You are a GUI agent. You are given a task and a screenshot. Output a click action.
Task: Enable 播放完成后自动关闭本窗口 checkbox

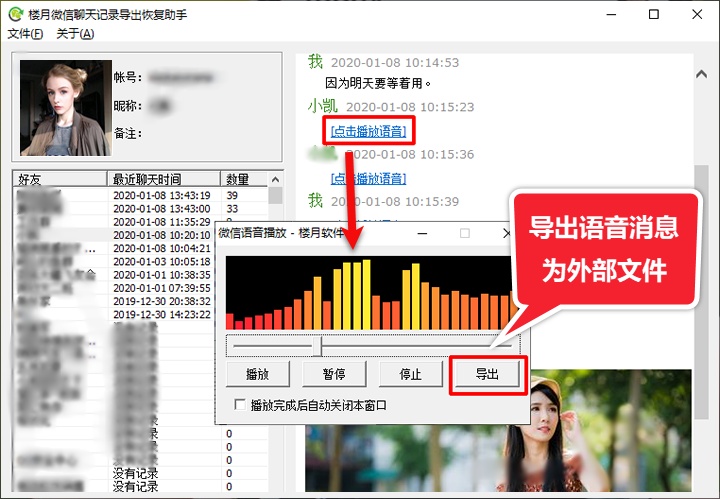[x=240, y=405]
